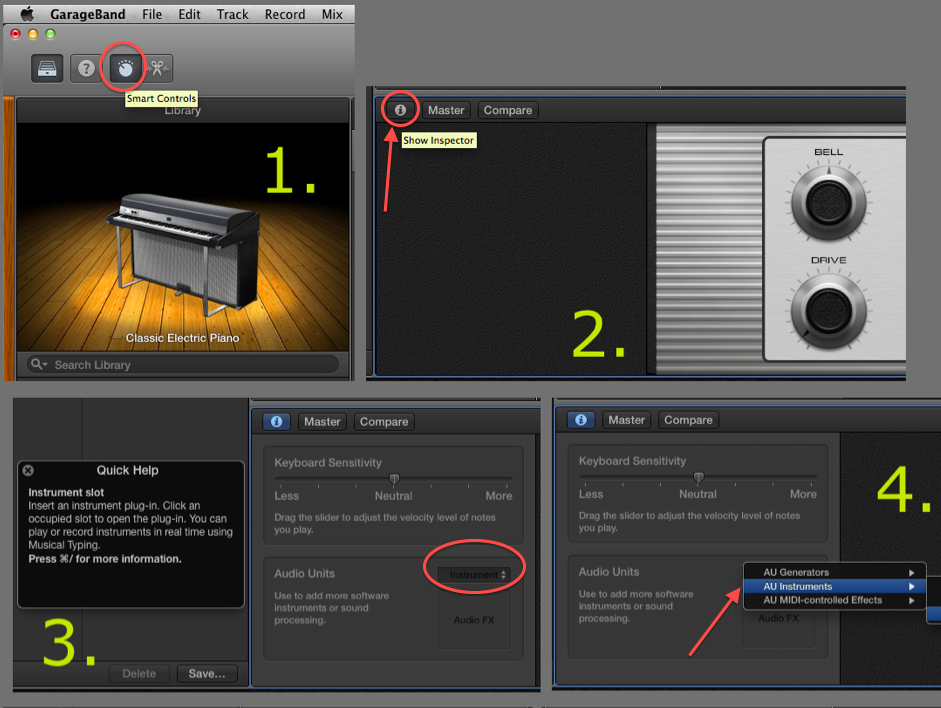
Task: Click the 'Quick Help' panel title
Action: 128,470
